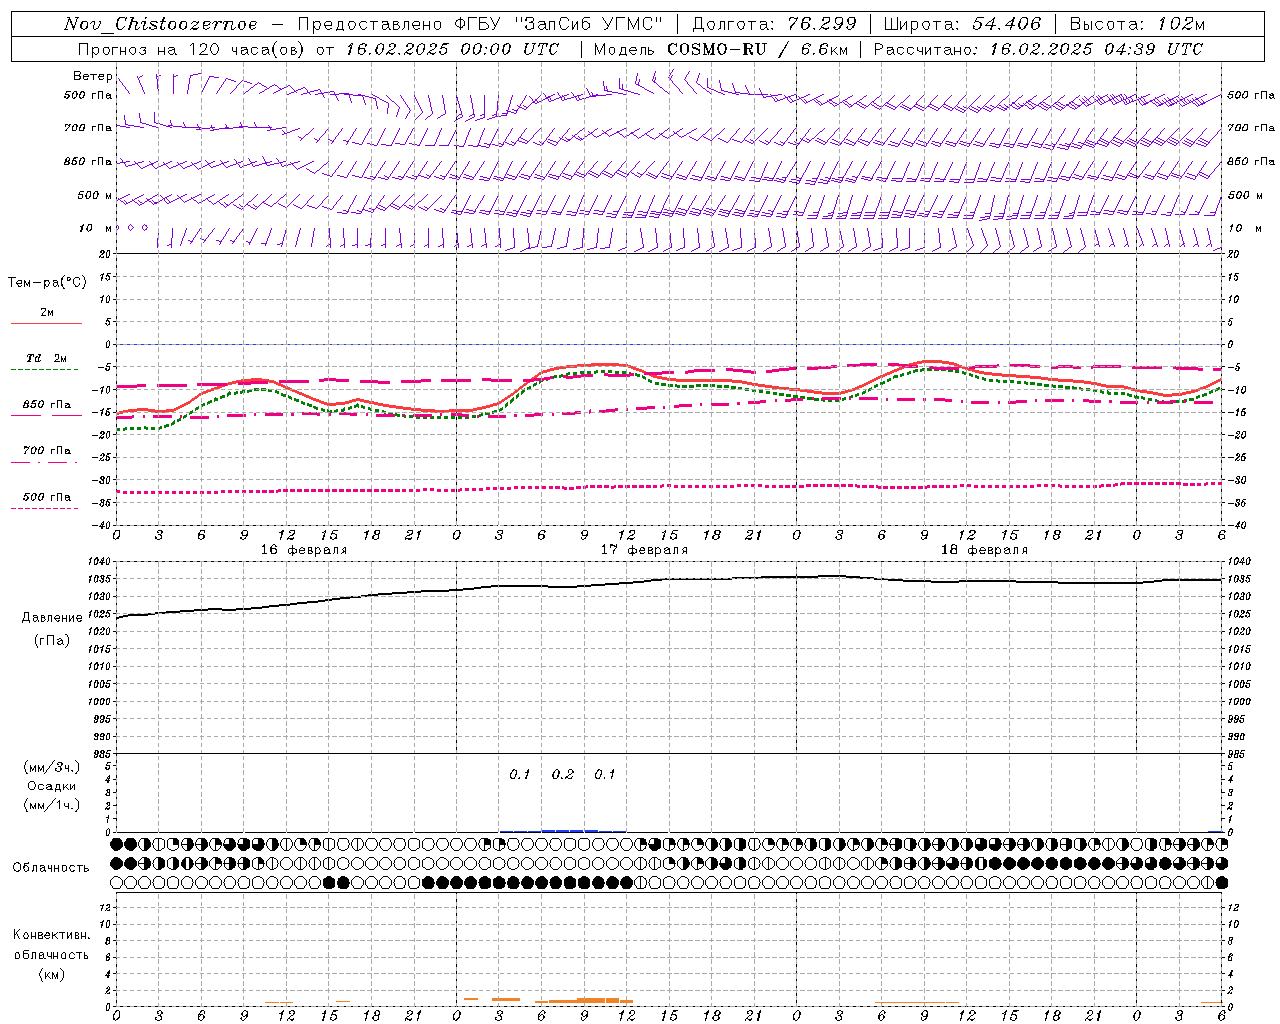Click forecast header "Прогноз на 120 часа(ов)"
1280x1024 pixels.
pyautogui.click(x=192, y=49)
